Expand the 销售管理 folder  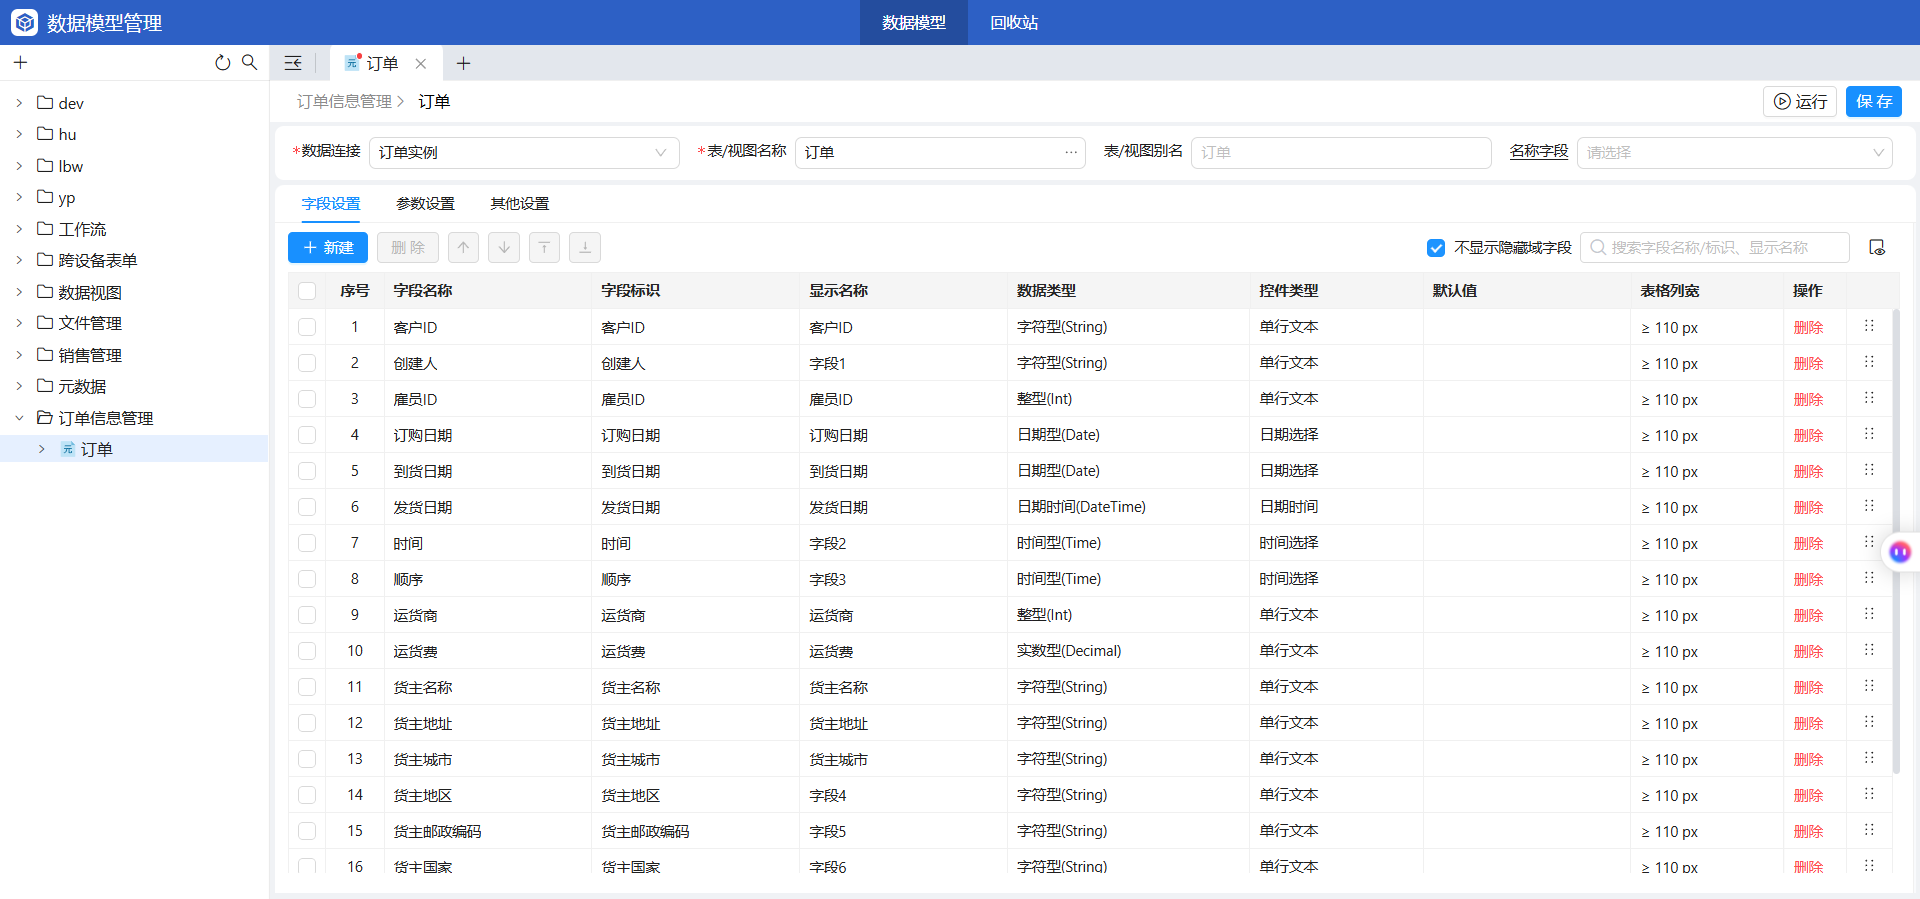pos(19,355)
